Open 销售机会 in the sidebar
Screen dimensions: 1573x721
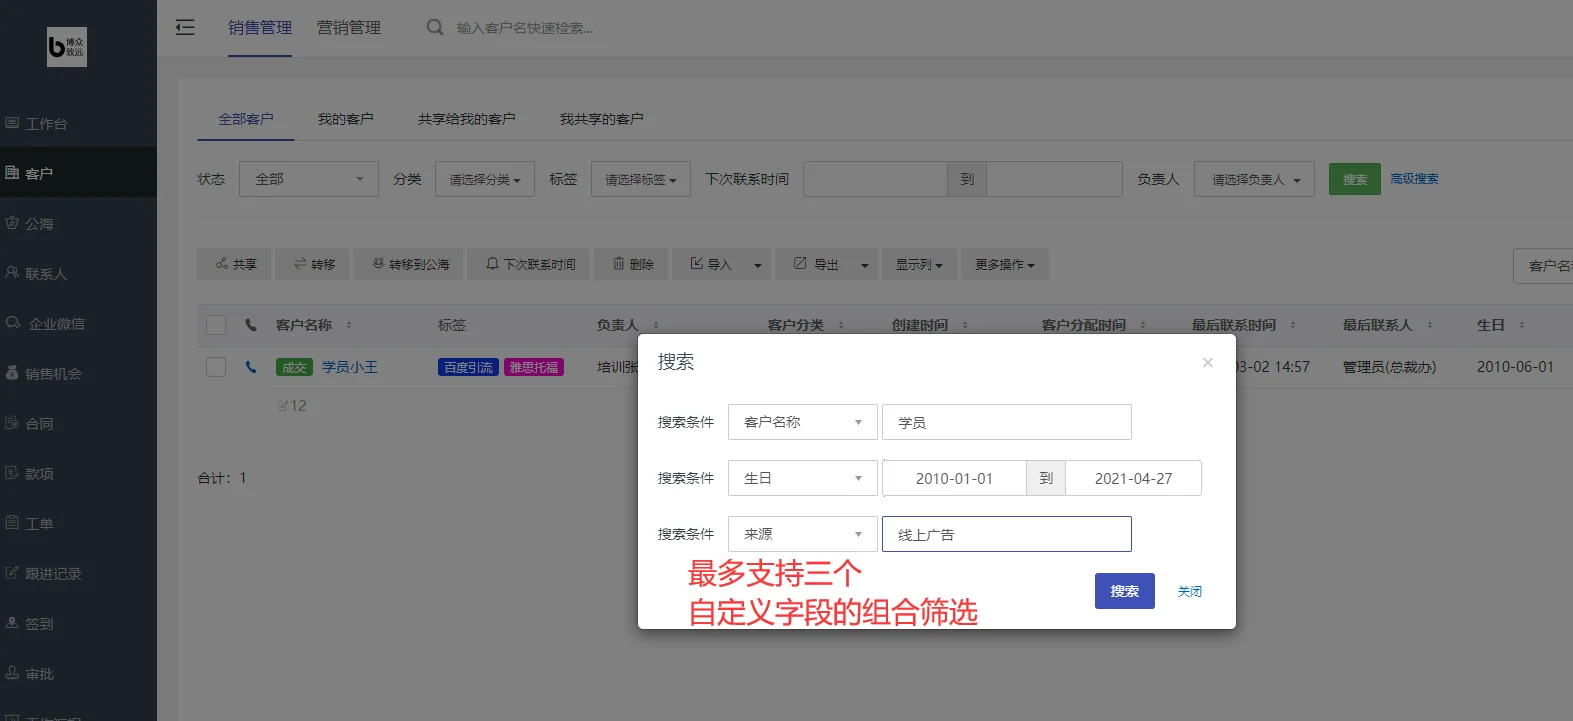pyautogui.click(x=78, y=373)
